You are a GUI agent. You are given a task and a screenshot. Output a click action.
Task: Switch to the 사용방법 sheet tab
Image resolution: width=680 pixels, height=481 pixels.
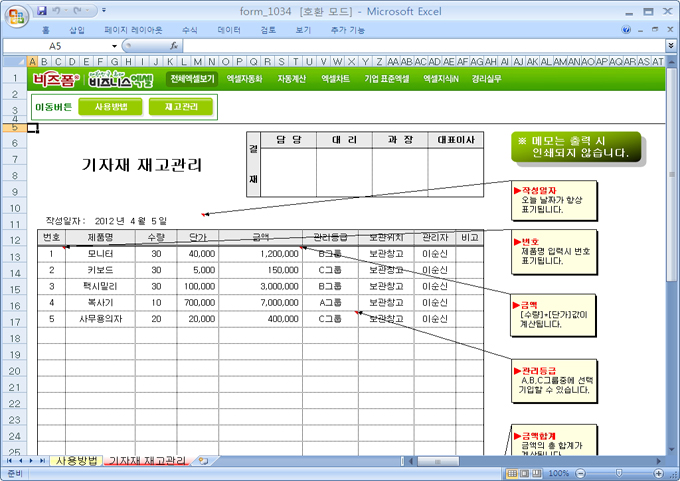pos(76,461)
